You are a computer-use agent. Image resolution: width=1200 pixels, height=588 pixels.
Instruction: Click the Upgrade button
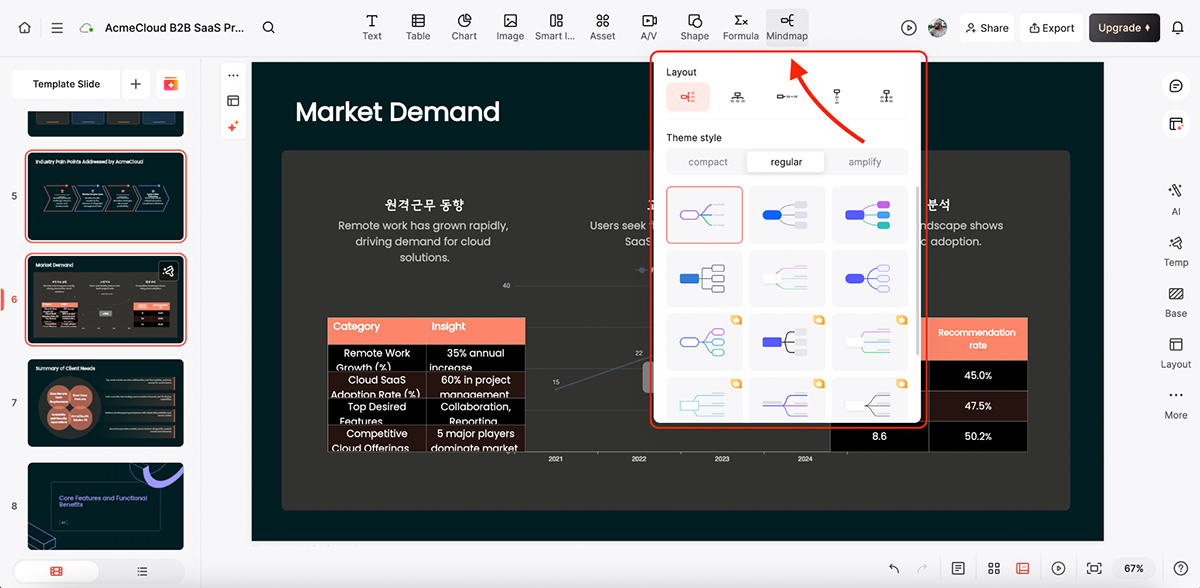pyautogui.click(x=1124, y=28)
